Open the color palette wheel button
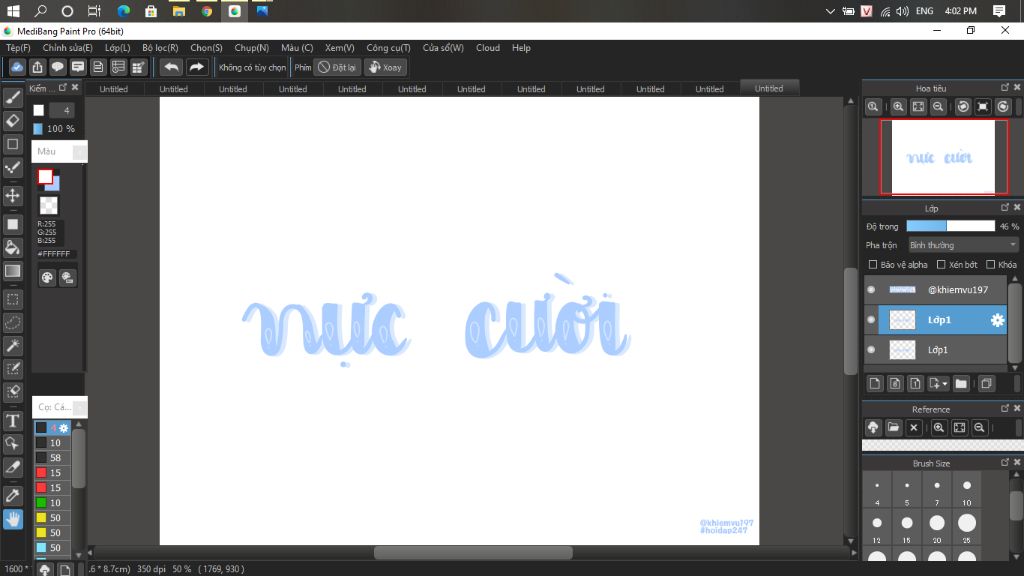Image resolution: width=1024 pixels, height=576 pixels. click(47, 278)
